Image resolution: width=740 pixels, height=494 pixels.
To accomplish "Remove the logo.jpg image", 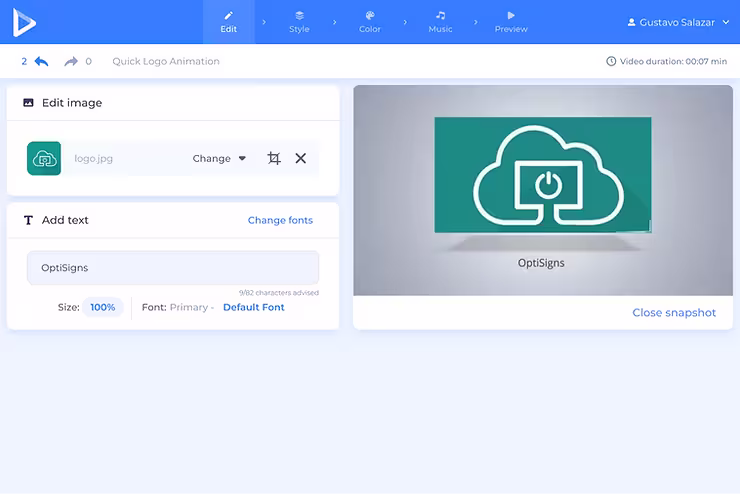I will [x=301, y=158].
